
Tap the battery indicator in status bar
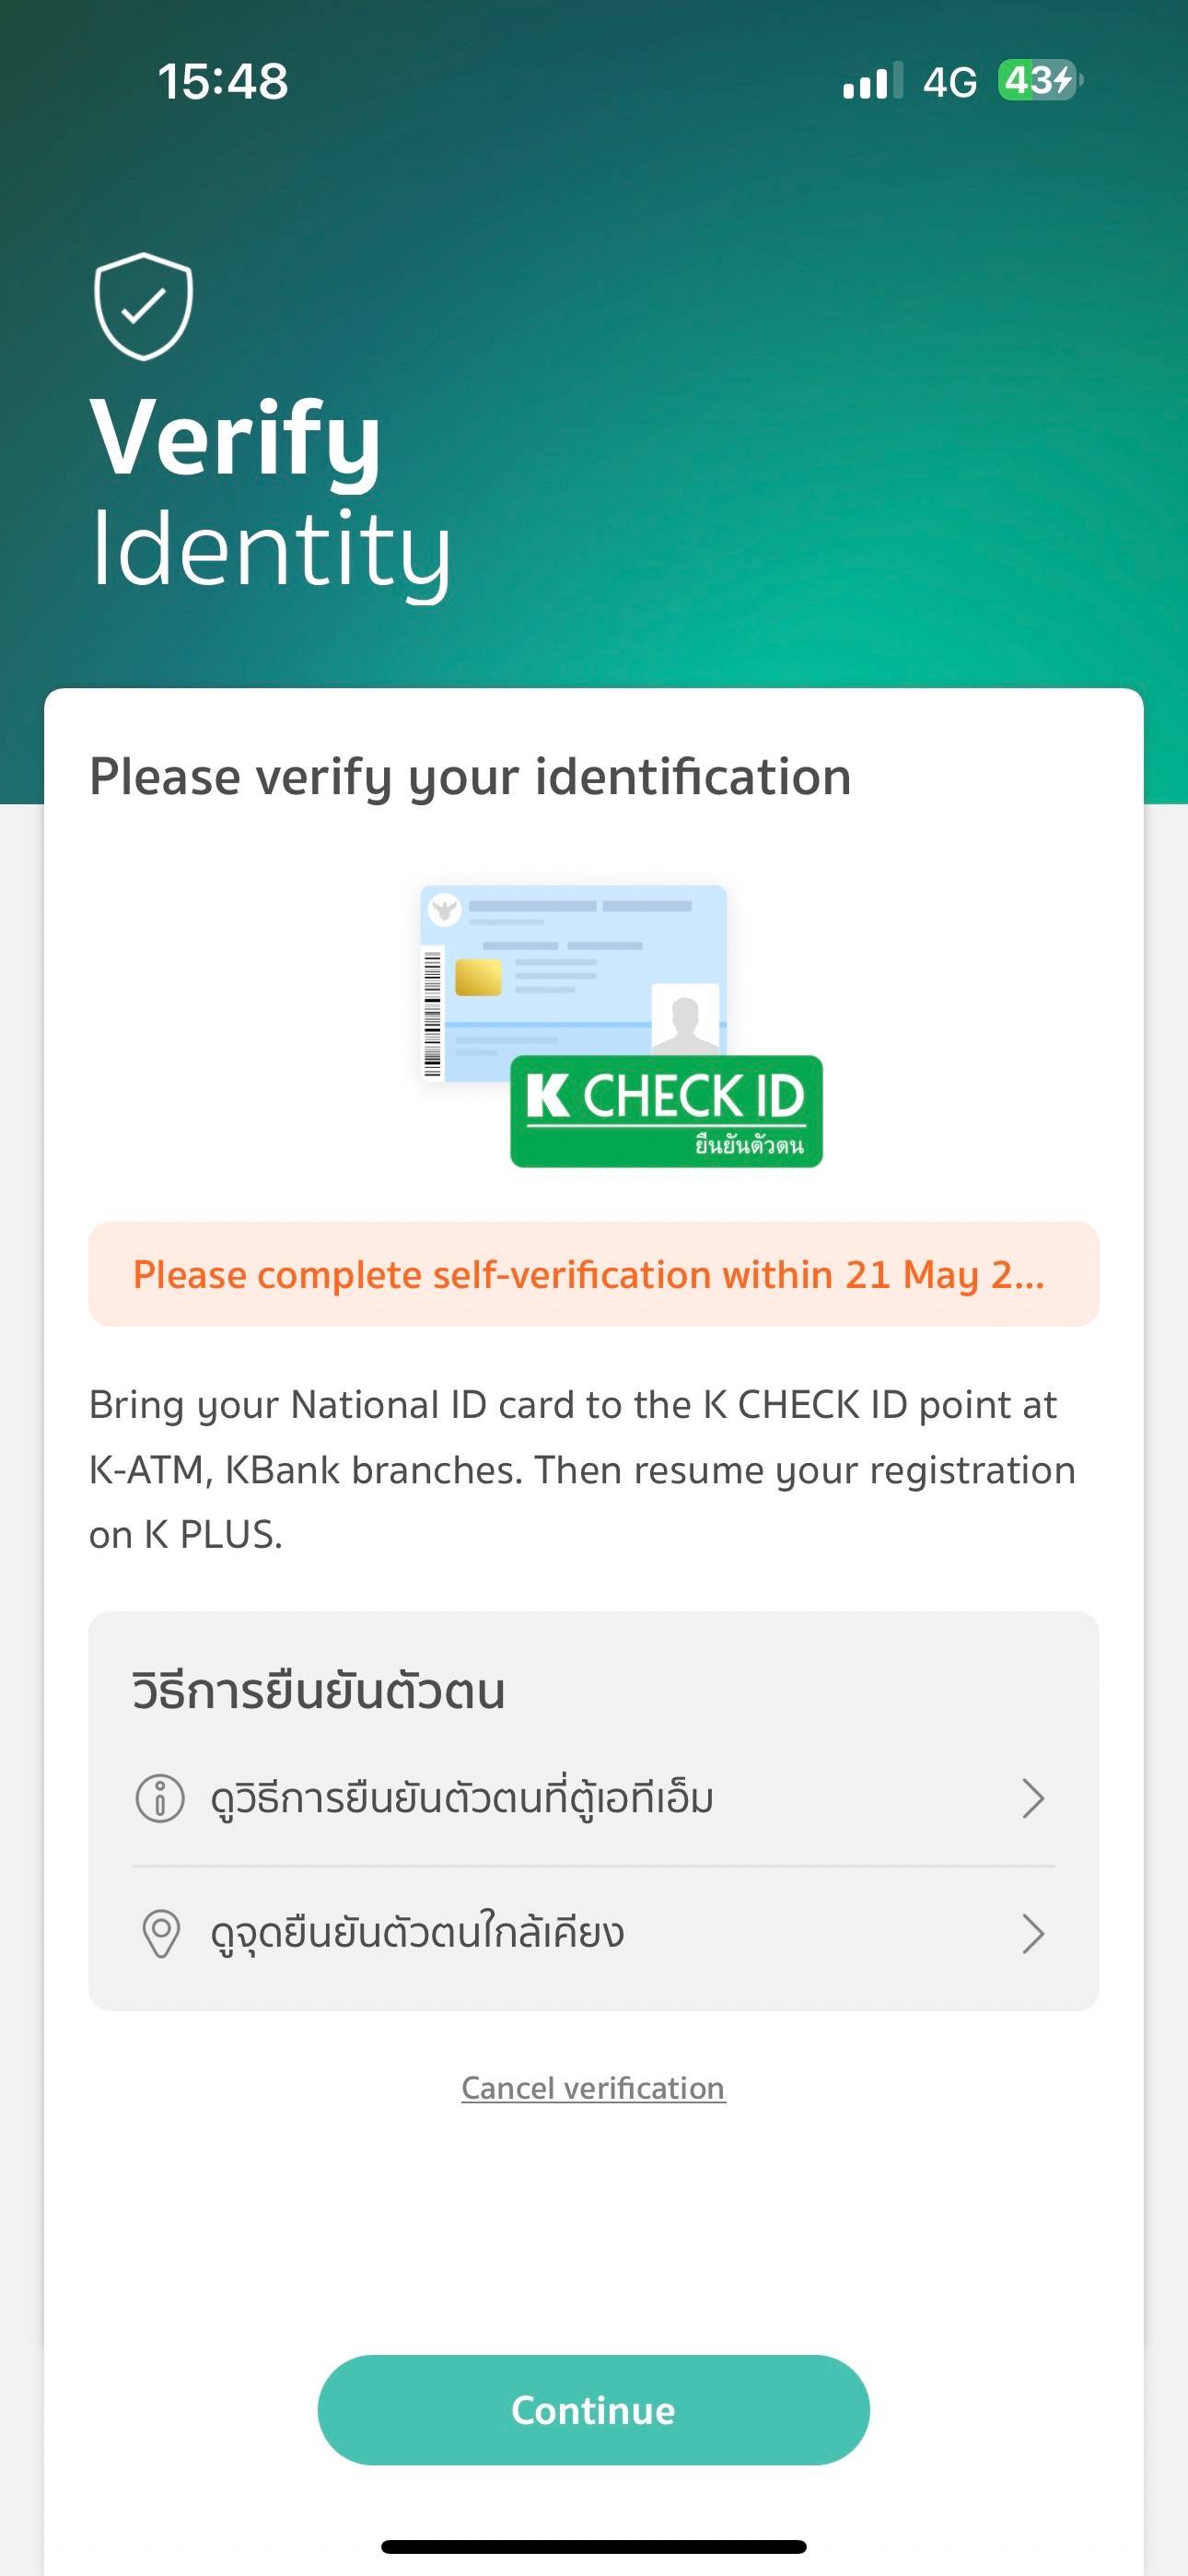(x=1039, y=80)
